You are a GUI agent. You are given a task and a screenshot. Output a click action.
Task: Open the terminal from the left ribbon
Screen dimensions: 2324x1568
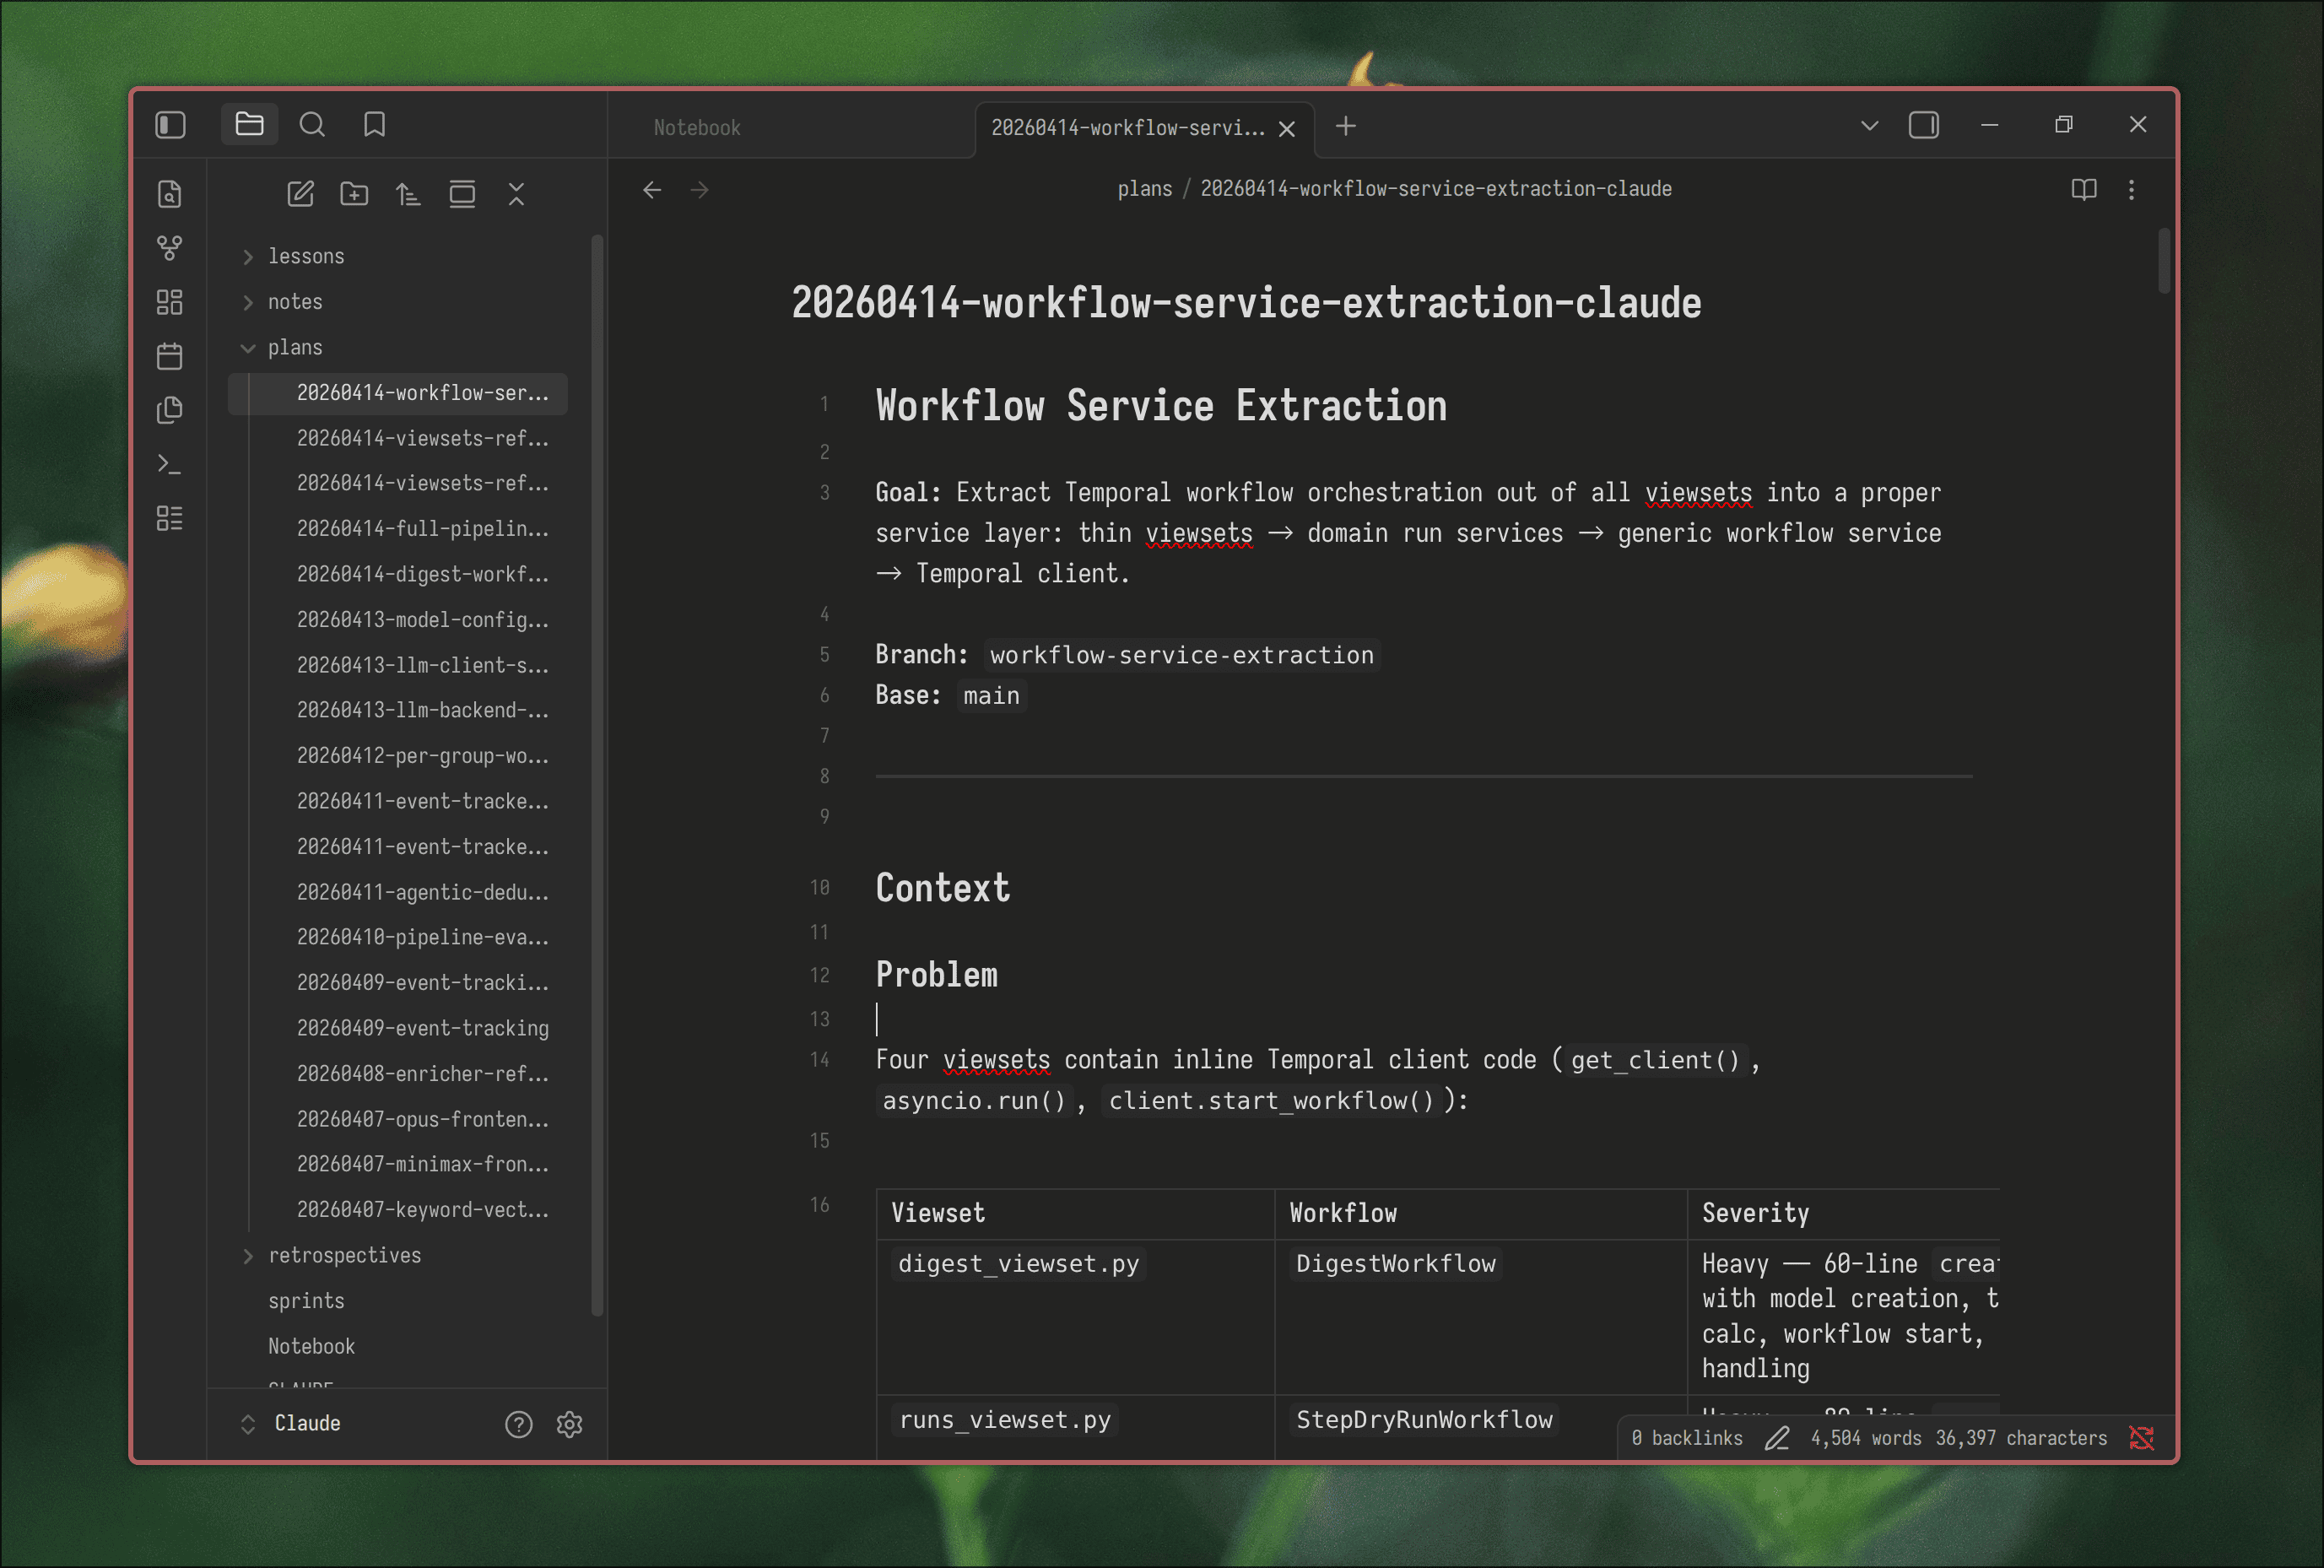170,463
